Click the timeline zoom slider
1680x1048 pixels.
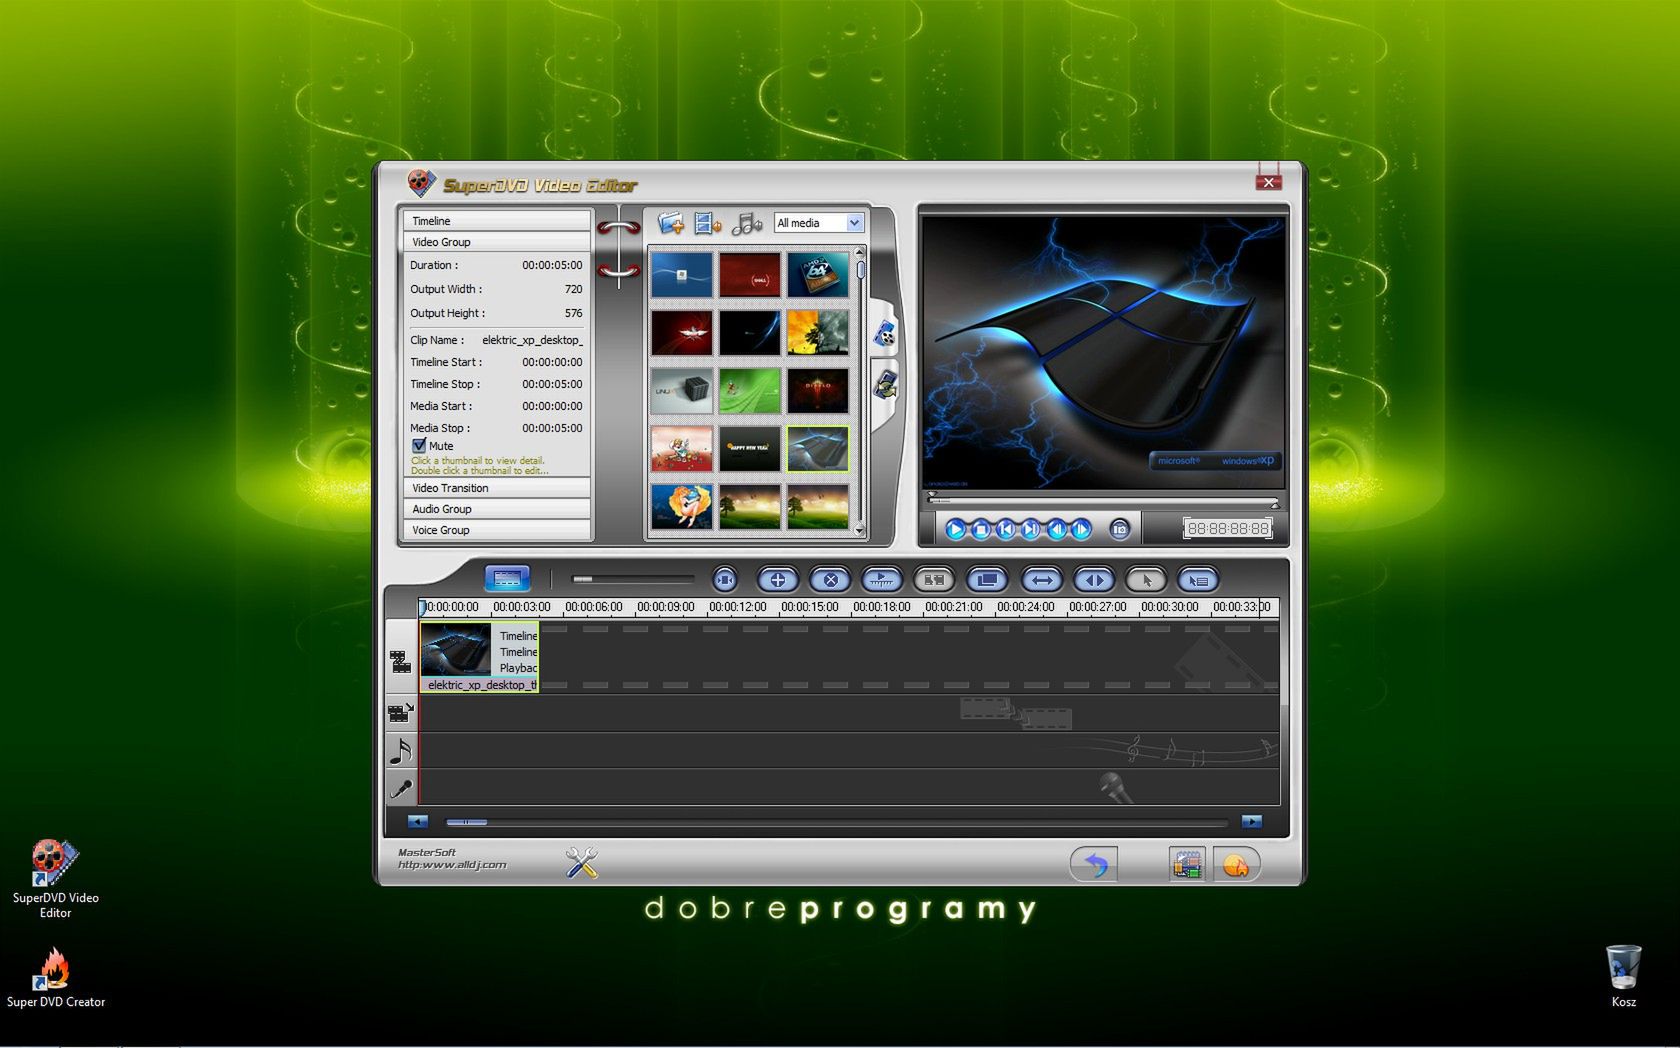tap(632, 579)
